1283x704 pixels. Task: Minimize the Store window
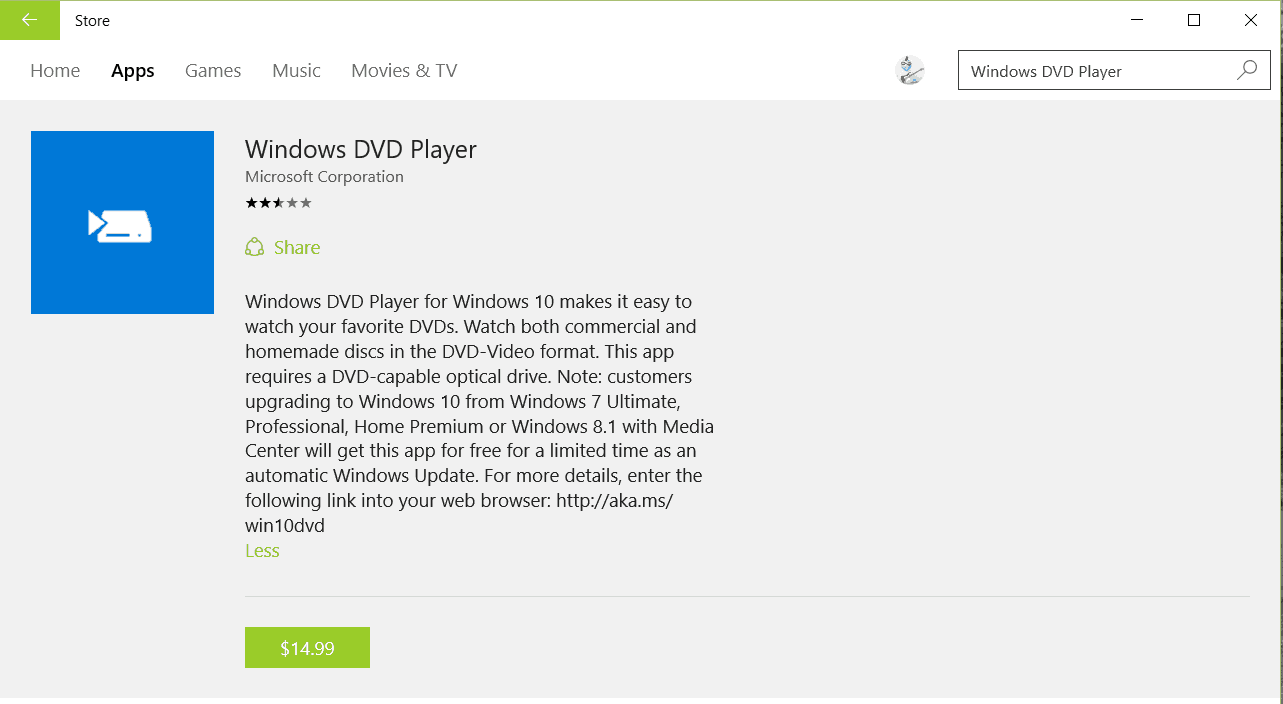point(1137,20)
